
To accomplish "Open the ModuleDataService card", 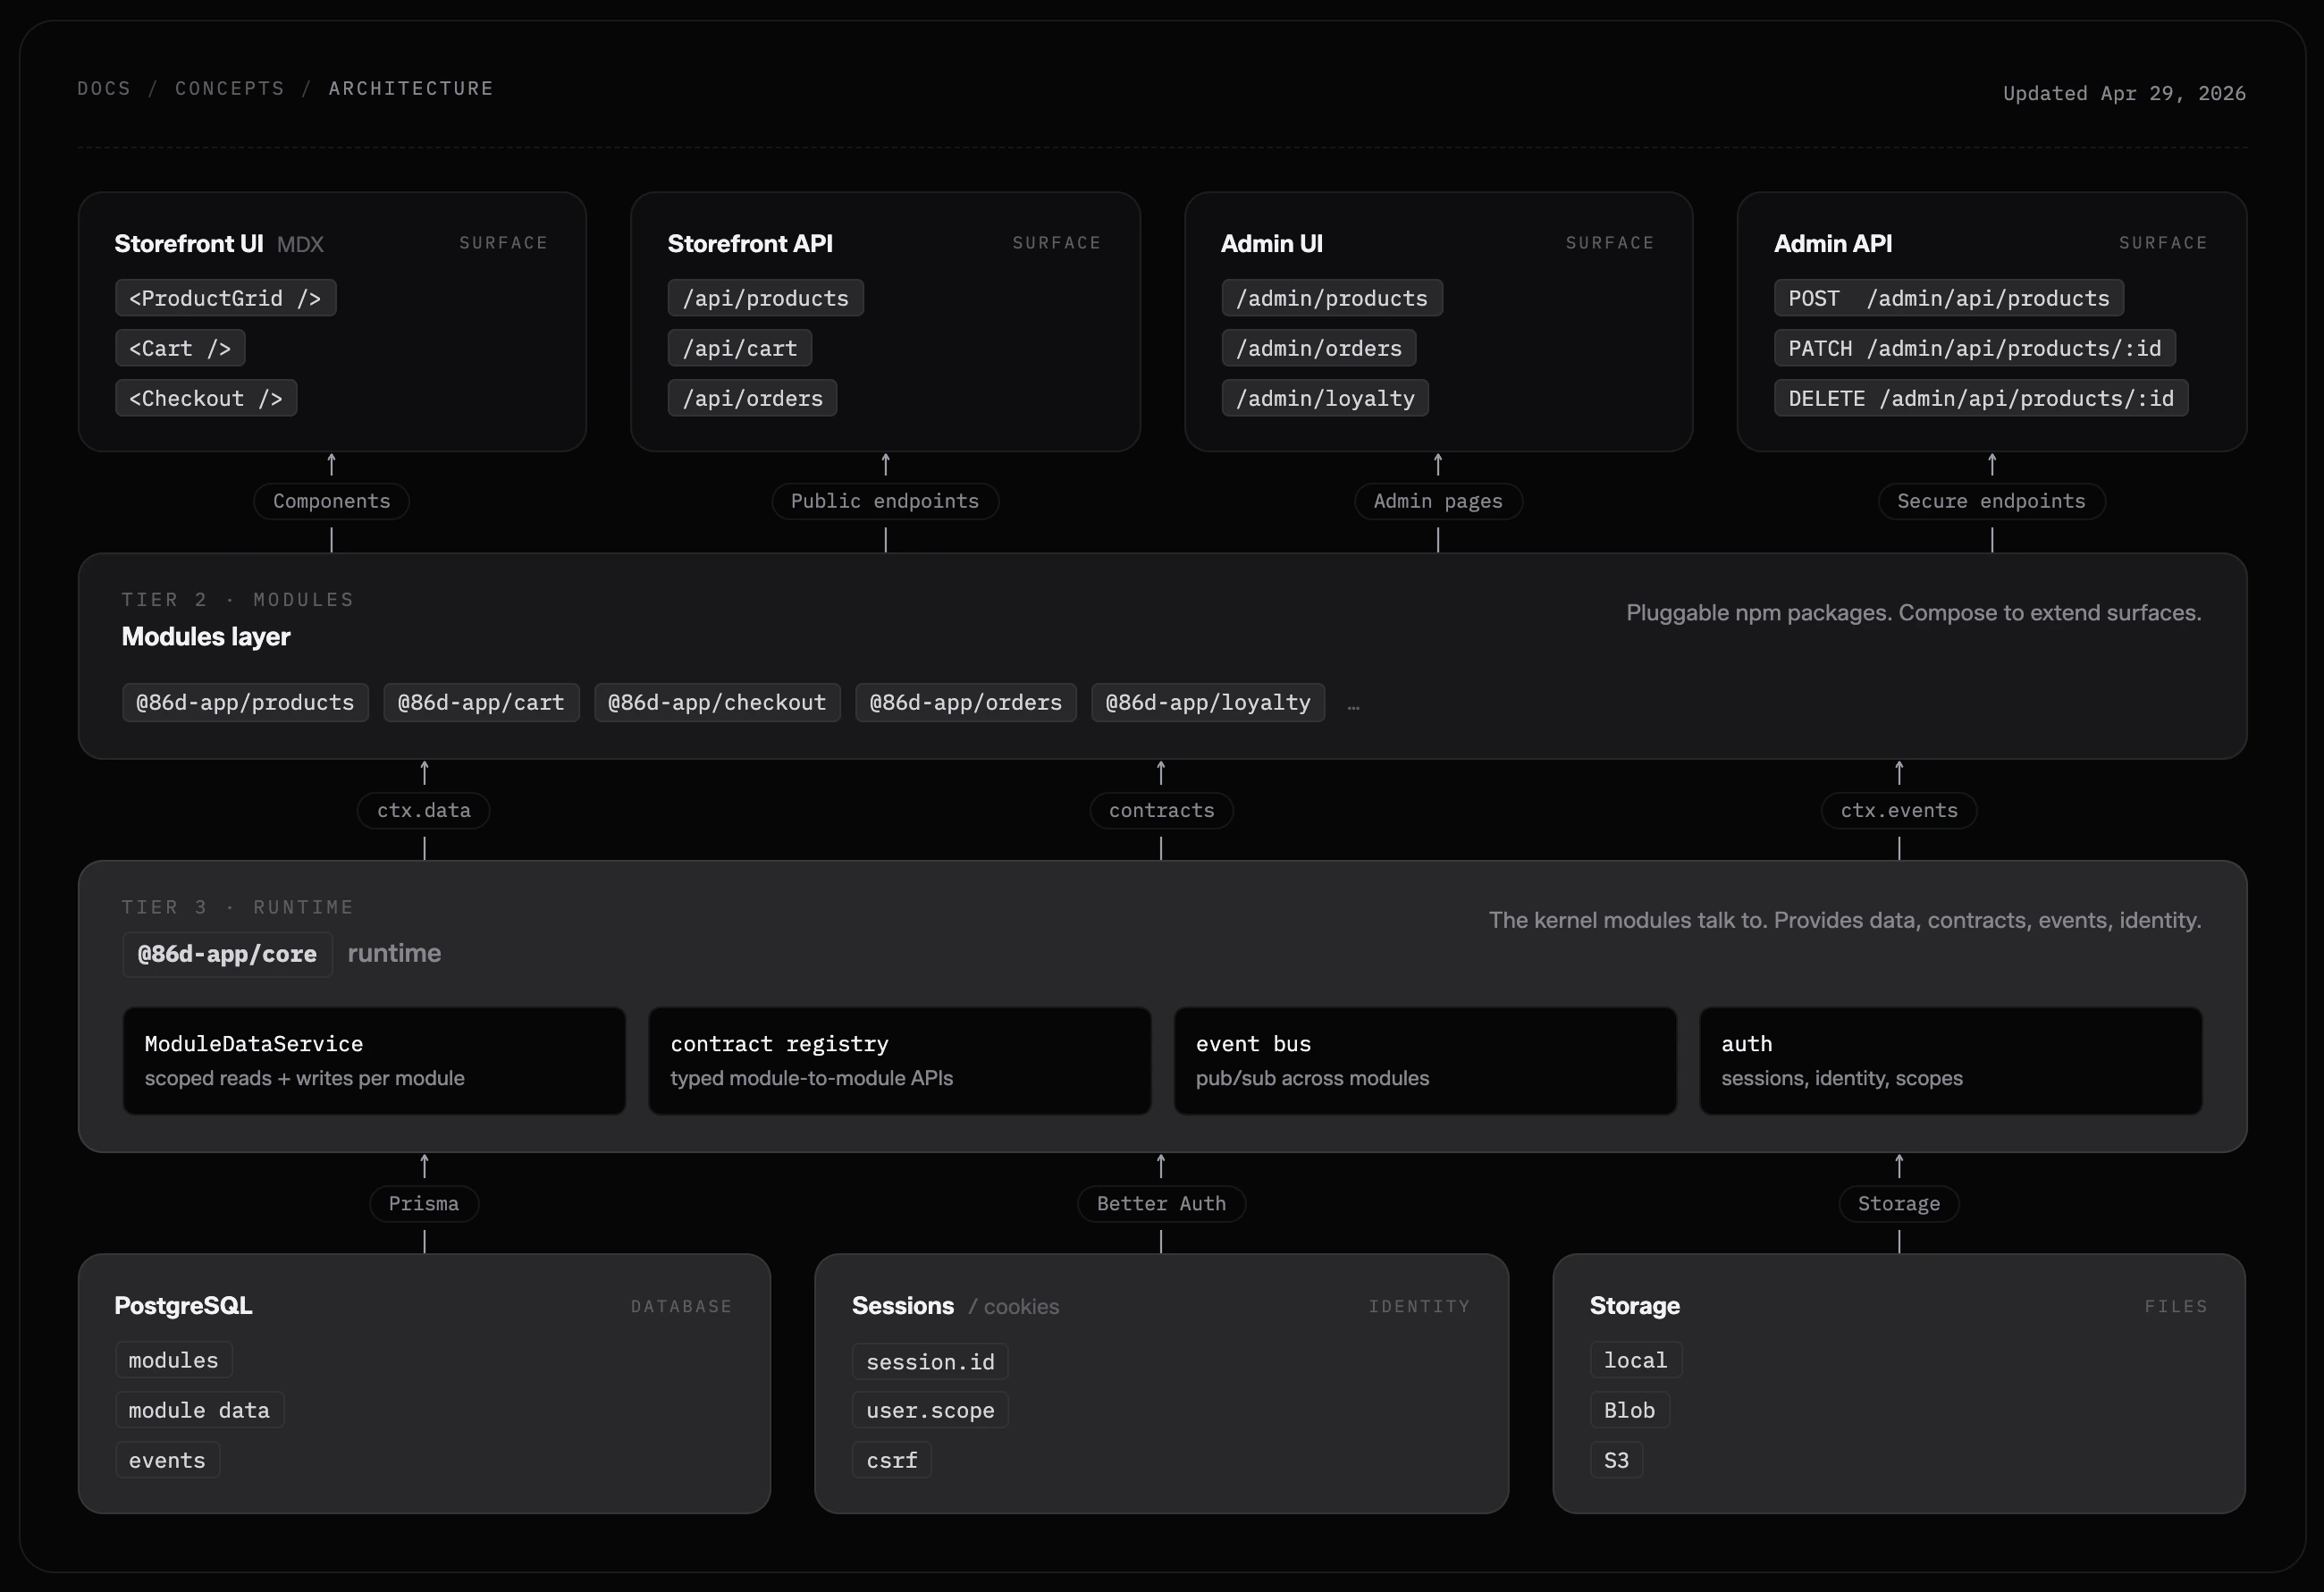I will click(x=374, y=1060).
